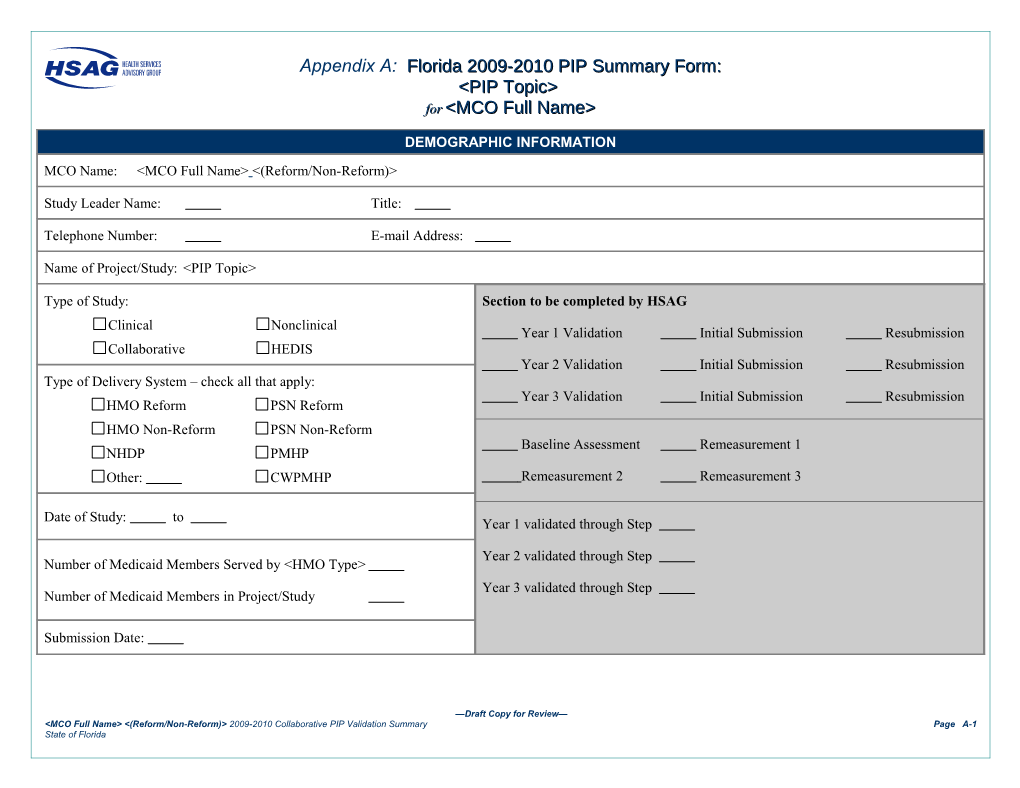1020x788 pixels.
Task: Select the PSN Non-Reform checkbox
Action: coord(262,428)
